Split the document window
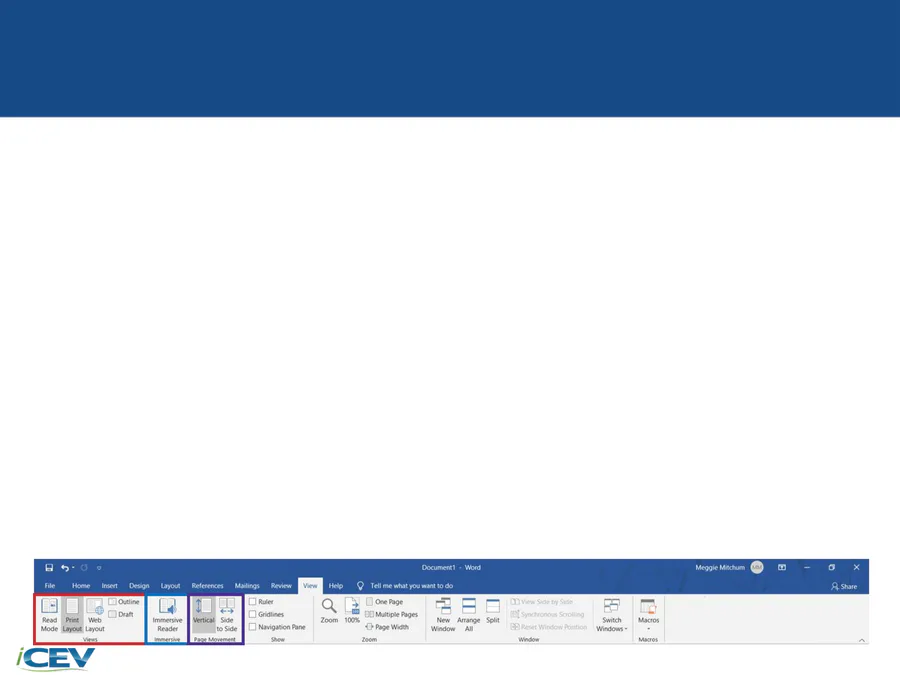Screen dimensions: 900x675 pos(493,611)
